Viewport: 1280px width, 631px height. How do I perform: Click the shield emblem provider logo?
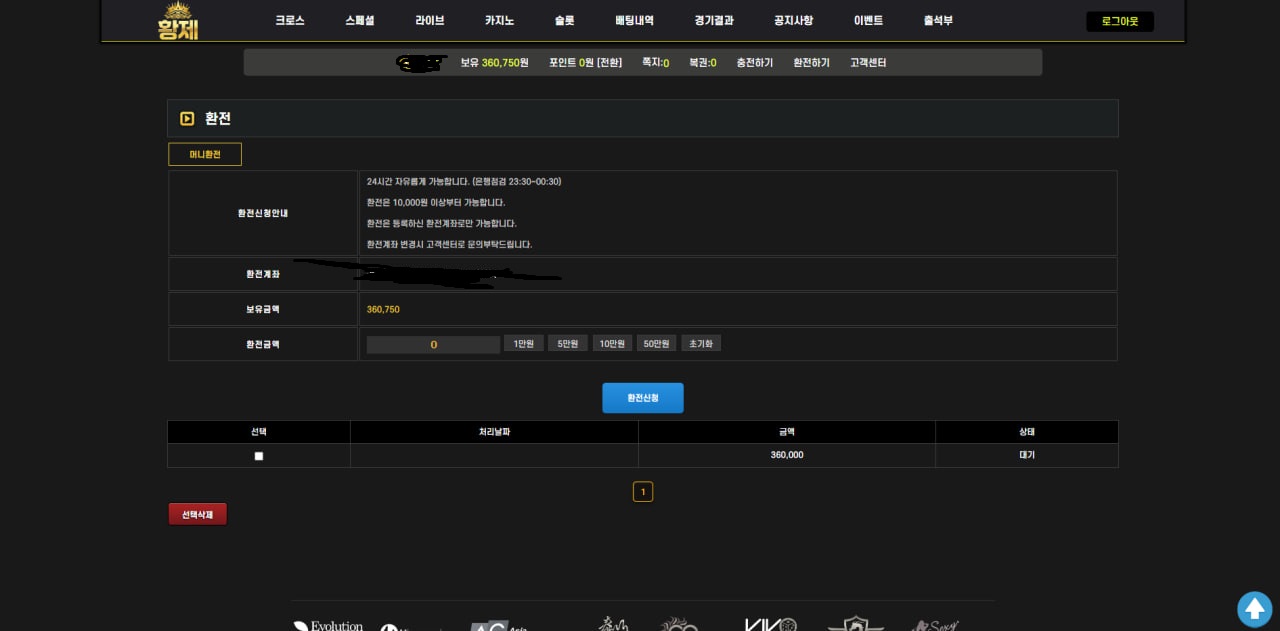point(855,624)
